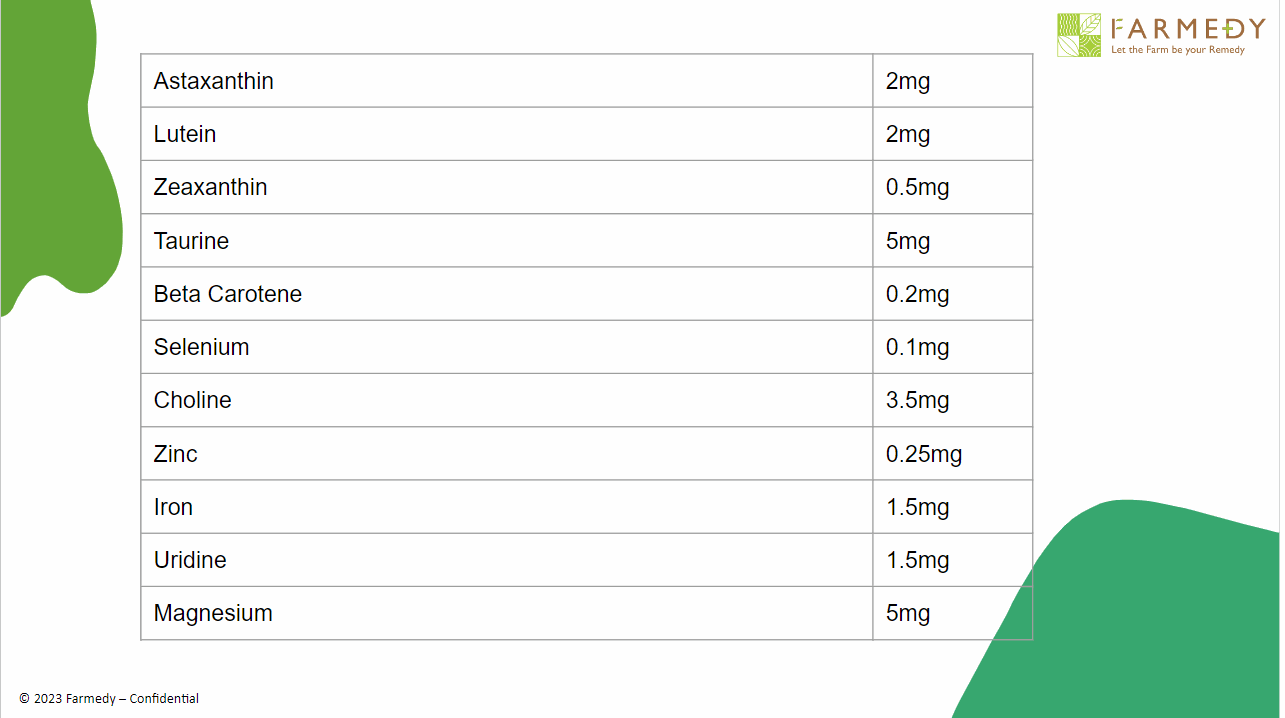Click the 0.1mg Selenium amount
Viewport: 1285px width, 718px height.
coord(918,347)
